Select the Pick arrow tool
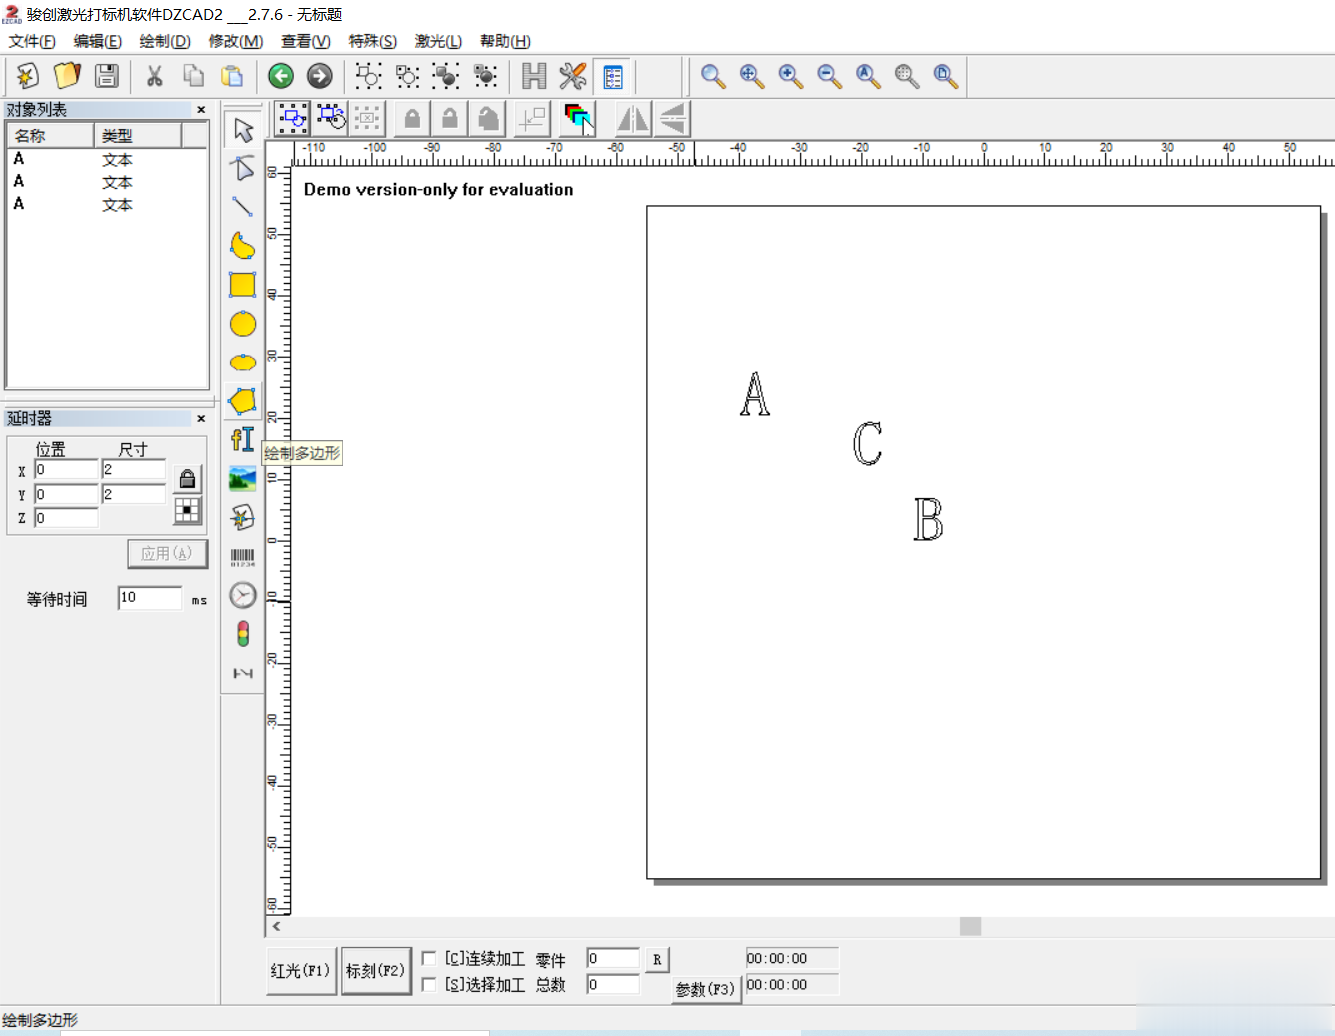 coord(243,130)
